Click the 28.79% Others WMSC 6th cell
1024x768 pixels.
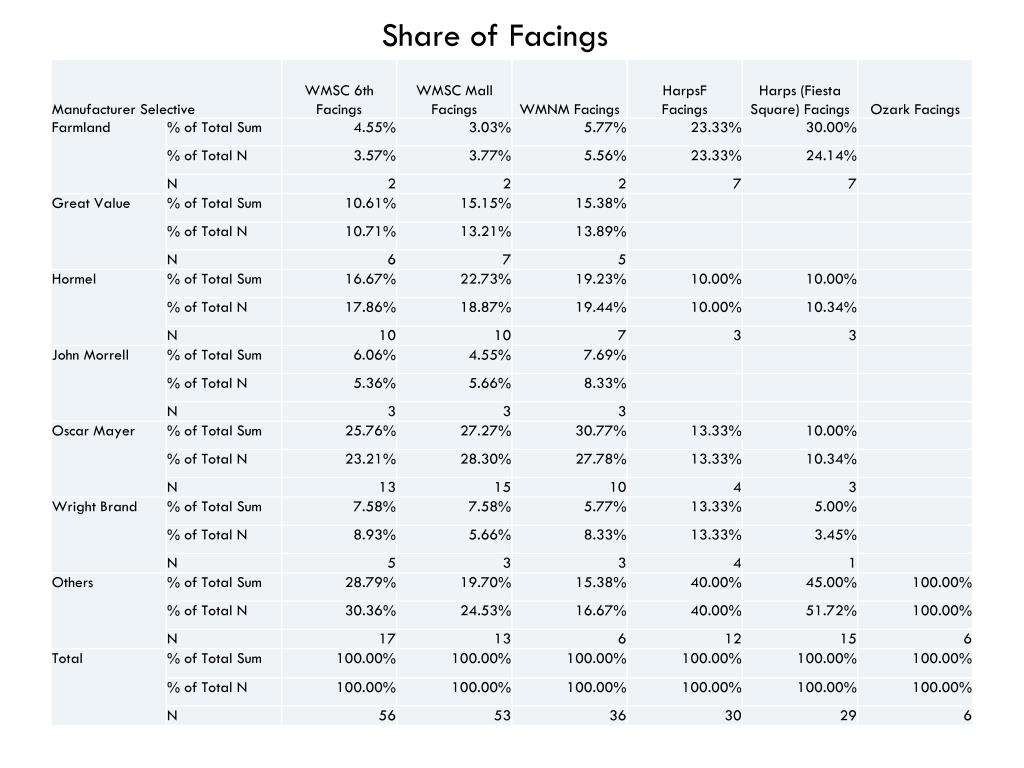(370, 583)
